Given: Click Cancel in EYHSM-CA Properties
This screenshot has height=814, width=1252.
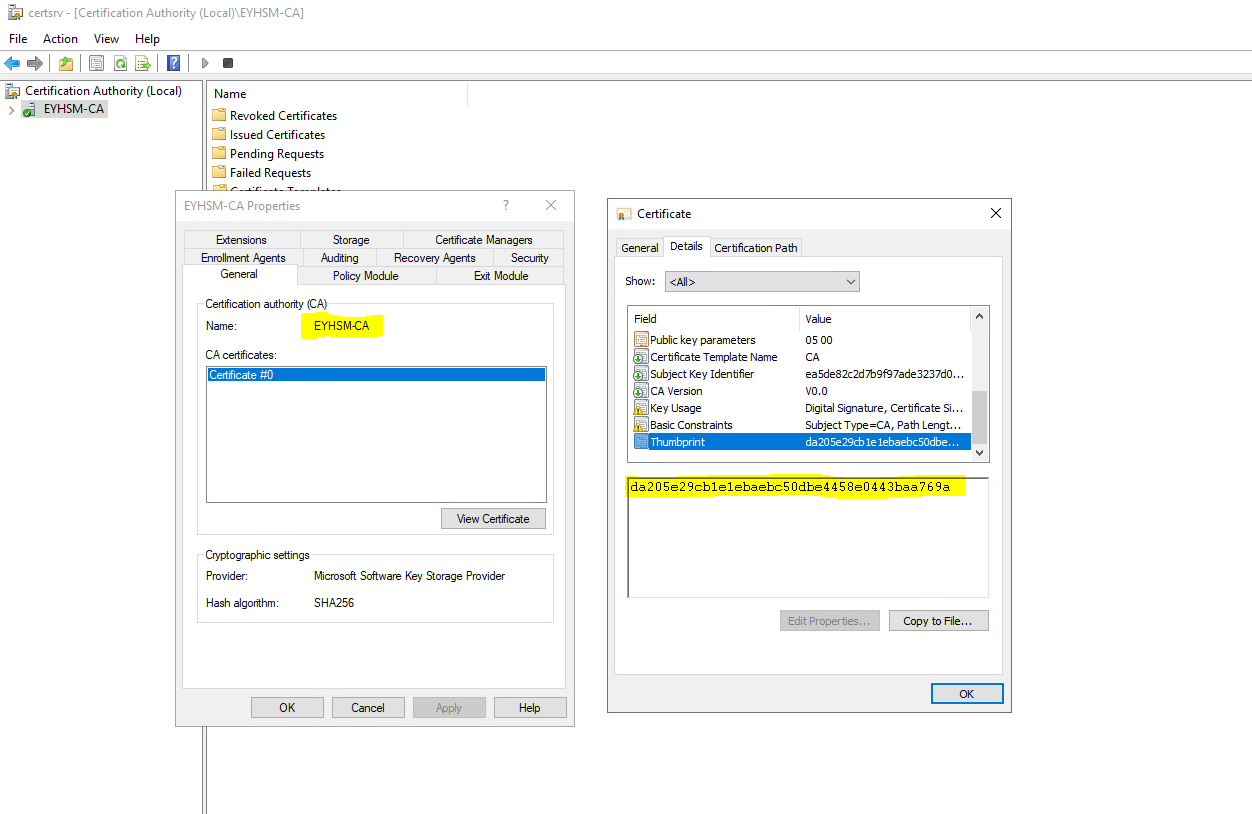Looking at the screenshot, I should (x=368, y=708).
